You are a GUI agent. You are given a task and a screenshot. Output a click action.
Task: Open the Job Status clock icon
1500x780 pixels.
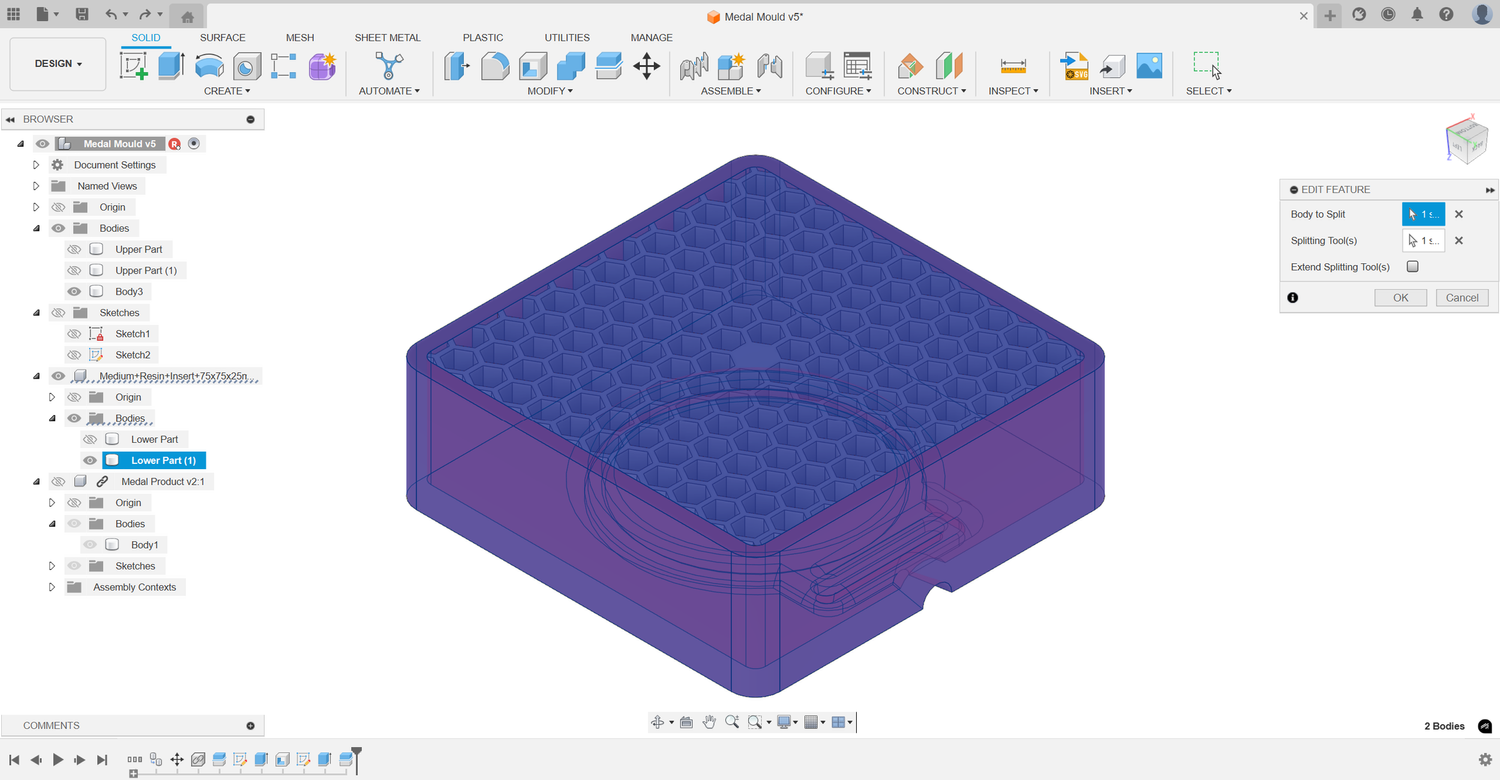[1388, 15]
